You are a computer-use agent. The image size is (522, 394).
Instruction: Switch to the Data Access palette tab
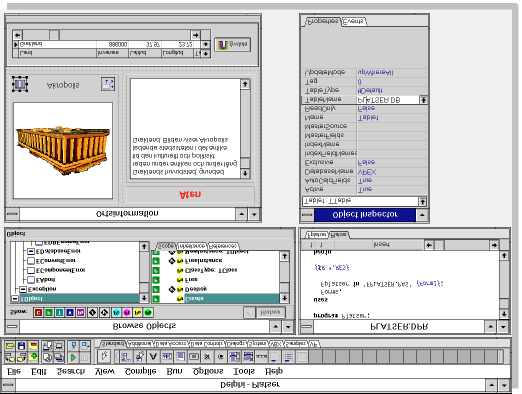171,343
